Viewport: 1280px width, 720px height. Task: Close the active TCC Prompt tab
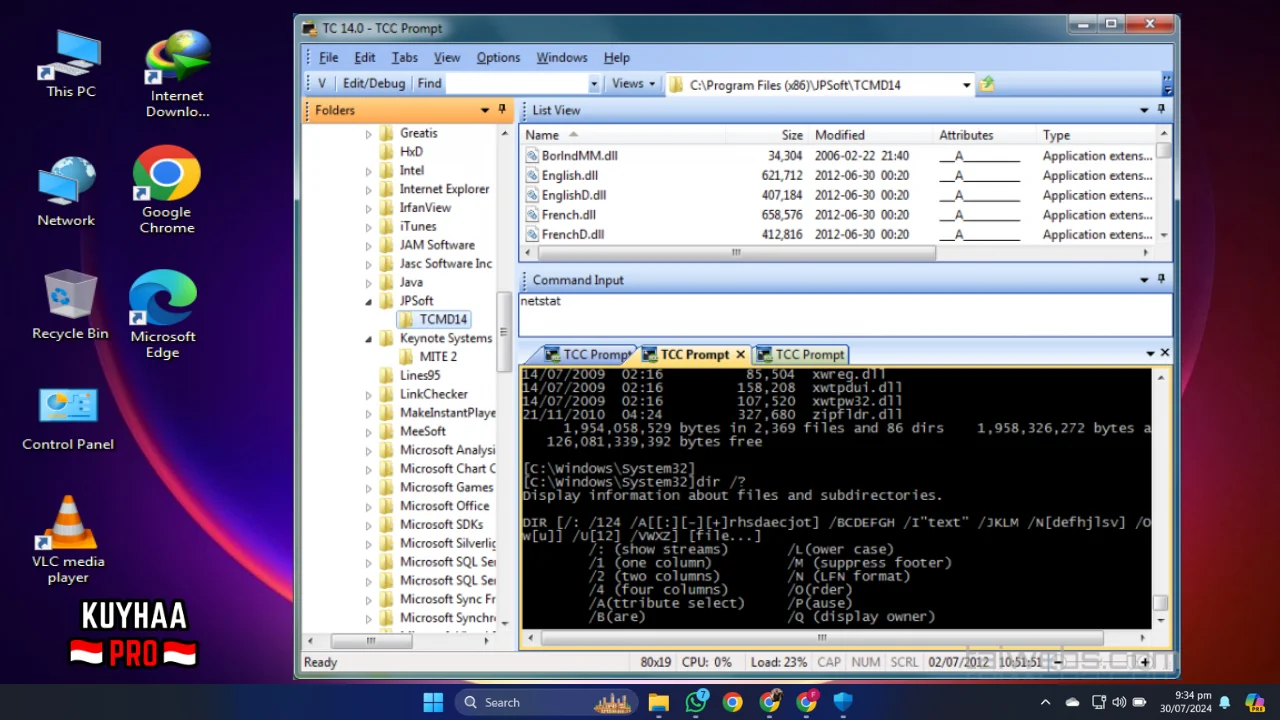pyautogui.click(x=740, y=355)
